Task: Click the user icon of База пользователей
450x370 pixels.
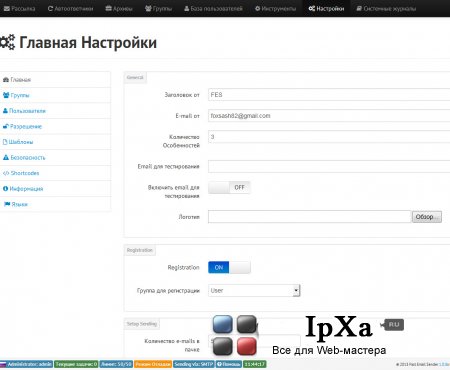Action: pyautogui.click(x=187, y=9)
